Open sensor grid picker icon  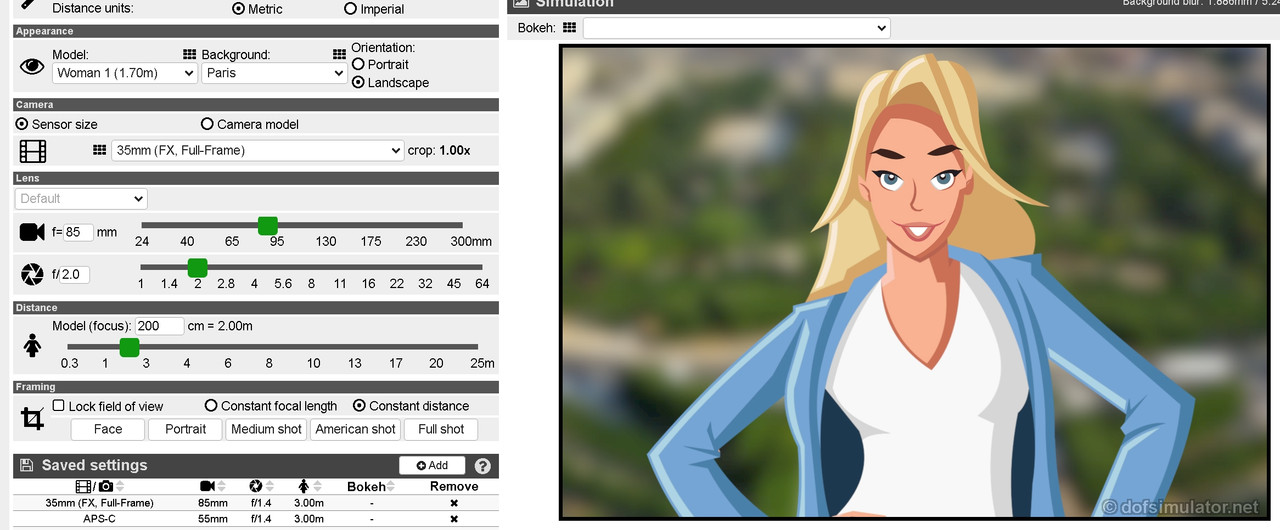tap(99, 150)
